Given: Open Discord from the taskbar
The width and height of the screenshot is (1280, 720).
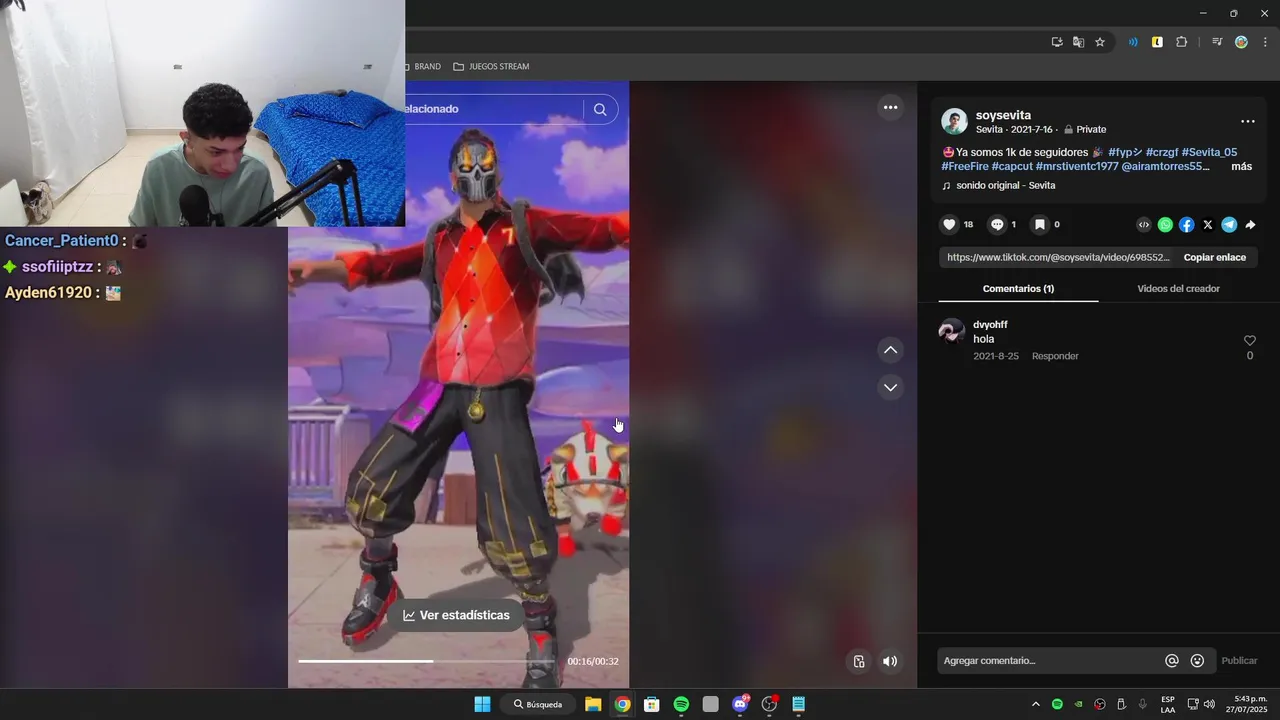Looking at the screenshot, I should 740,704.
